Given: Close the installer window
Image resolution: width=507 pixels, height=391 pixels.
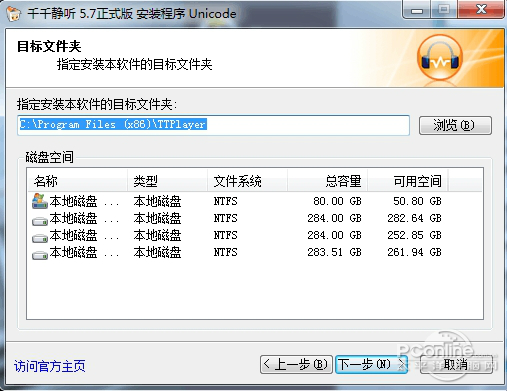Looking at the screenshot, I should pyautogui.click(x=481, y=10).
